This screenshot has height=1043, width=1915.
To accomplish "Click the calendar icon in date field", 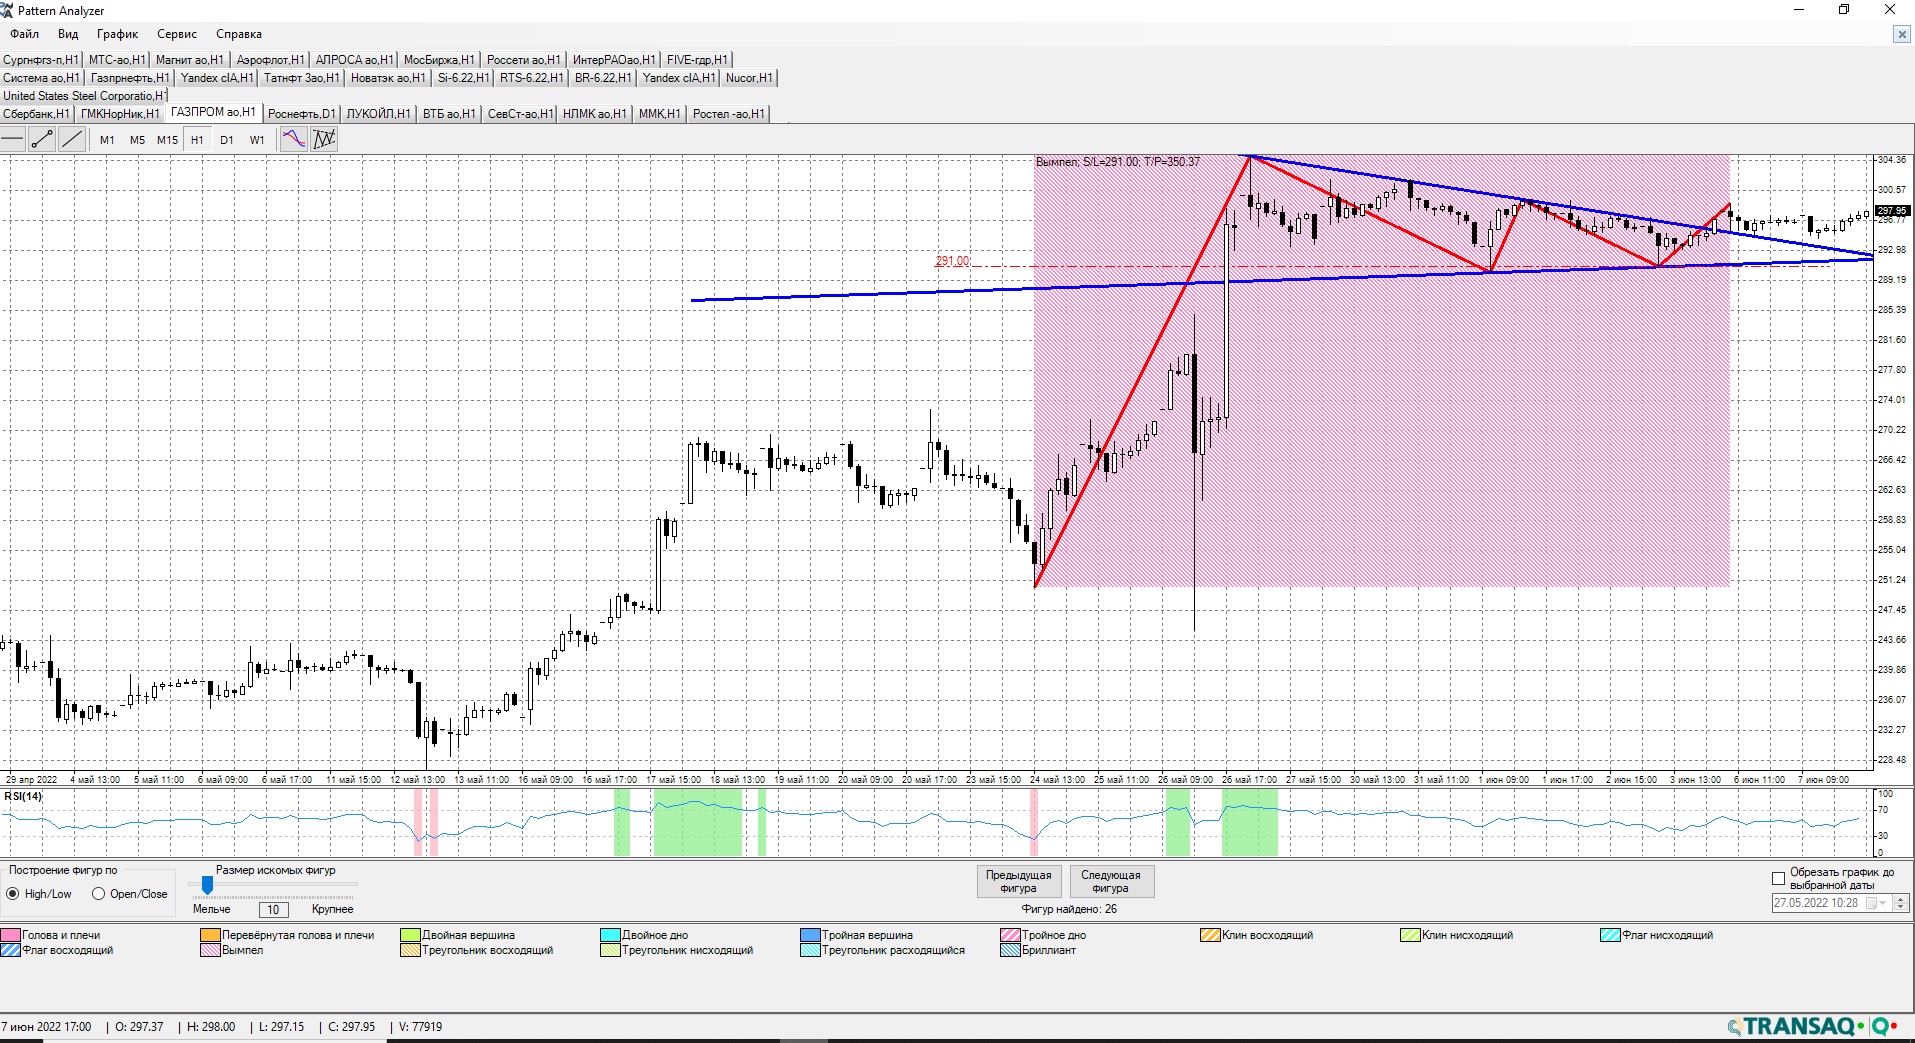I will click(1872, 903).
